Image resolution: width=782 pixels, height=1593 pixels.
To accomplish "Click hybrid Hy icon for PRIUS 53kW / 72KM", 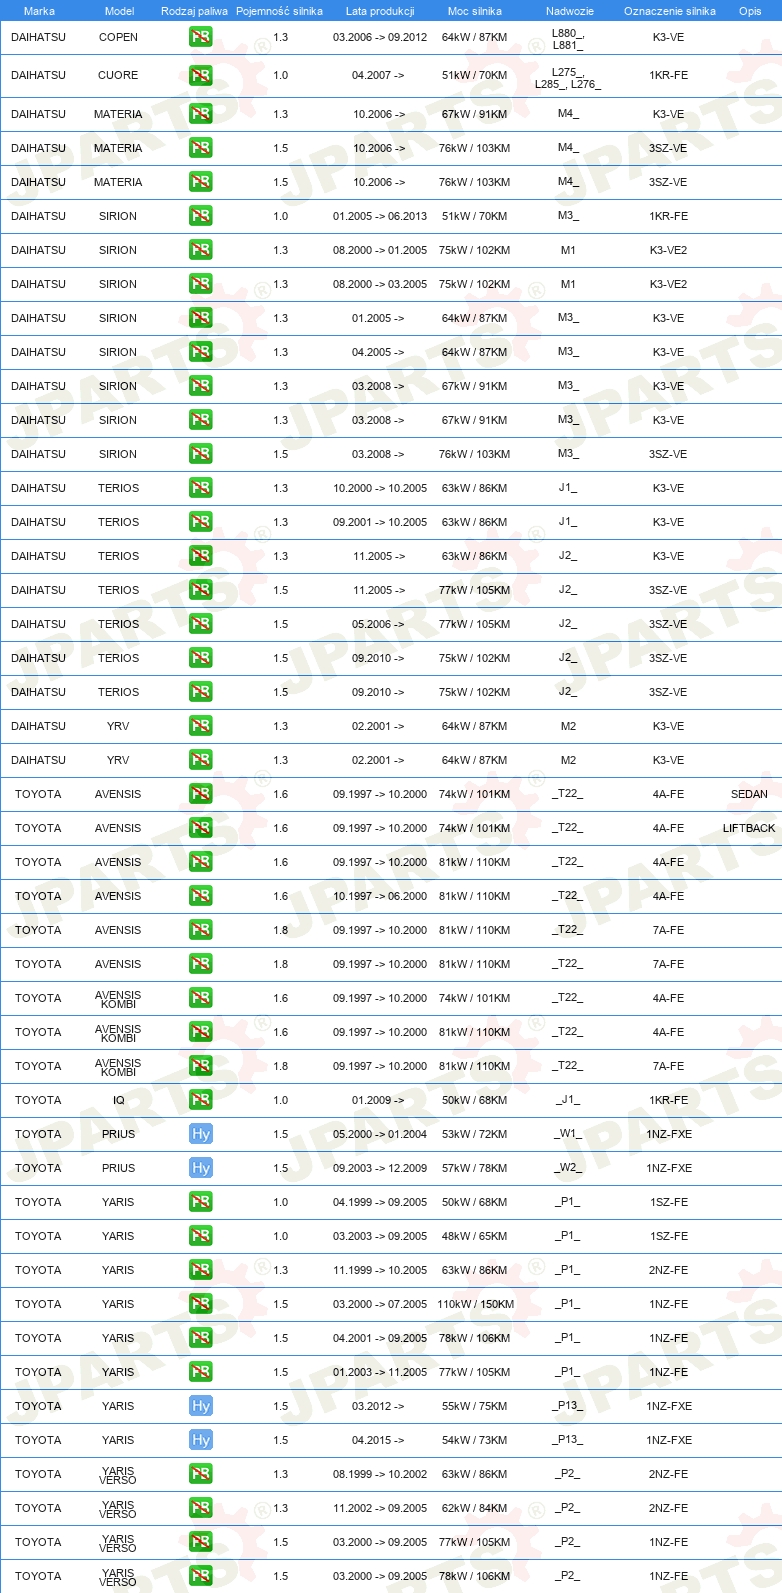I will 201,1134.
